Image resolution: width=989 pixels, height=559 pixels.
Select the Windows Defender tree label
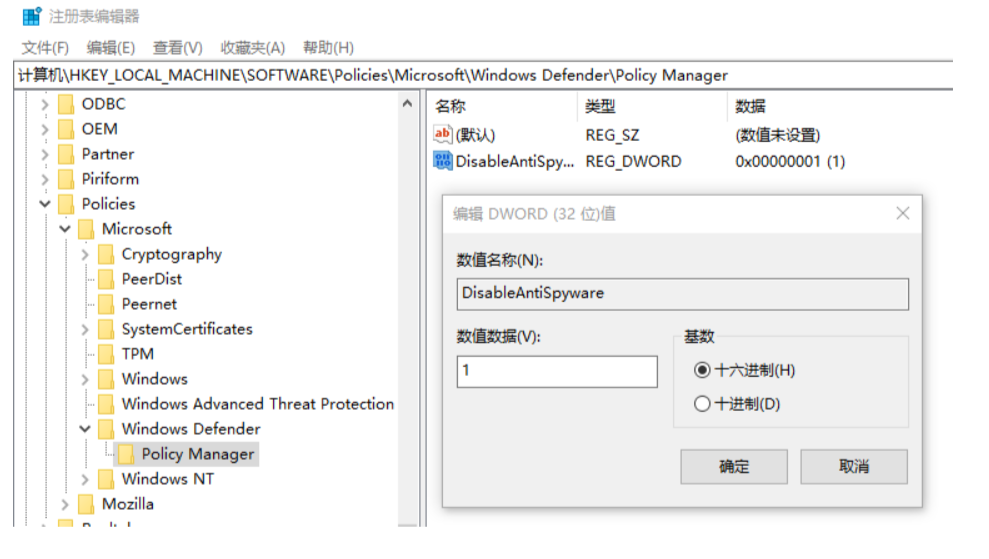191,429
